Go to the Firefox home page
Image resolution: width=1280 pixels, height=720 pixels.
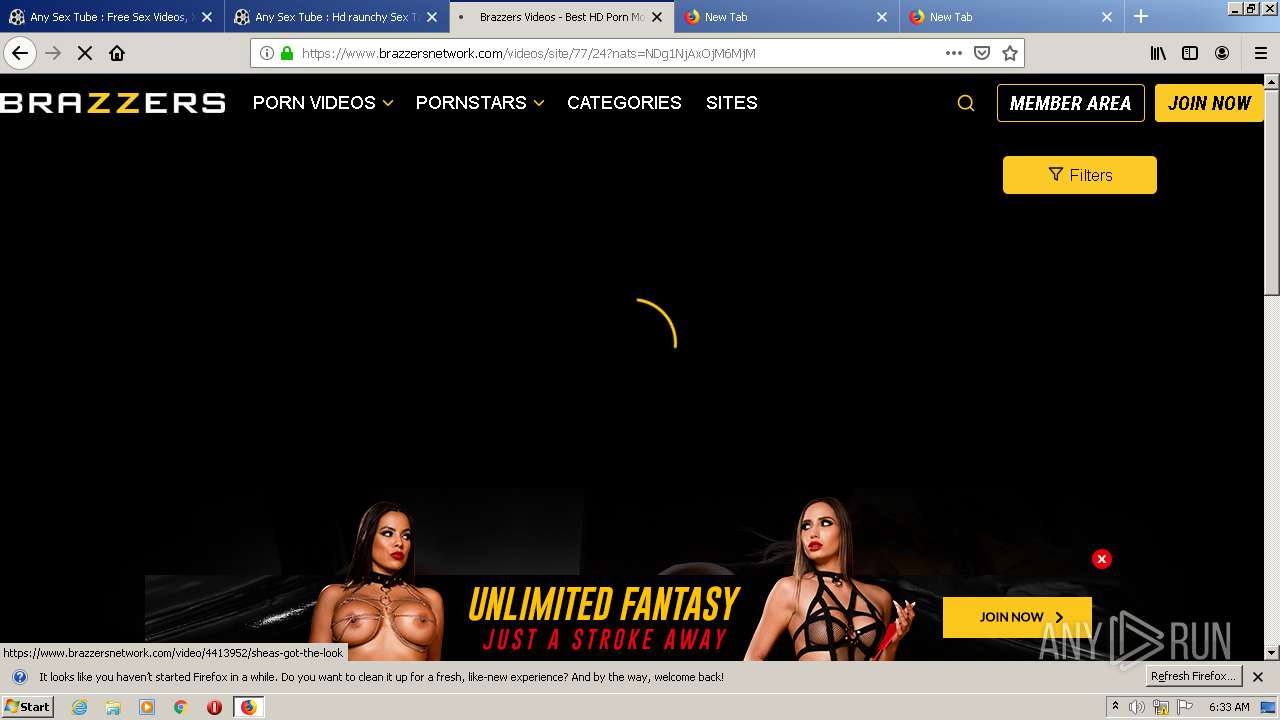117,53
